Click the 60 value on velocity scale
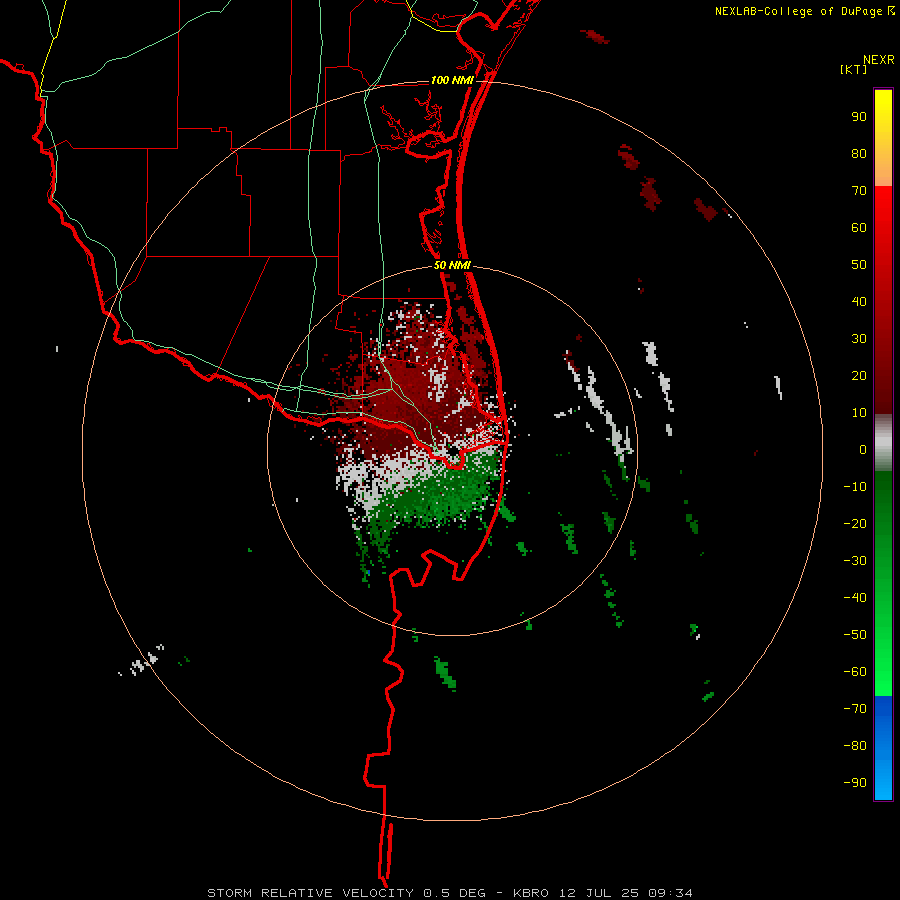 tap(859, 227)
